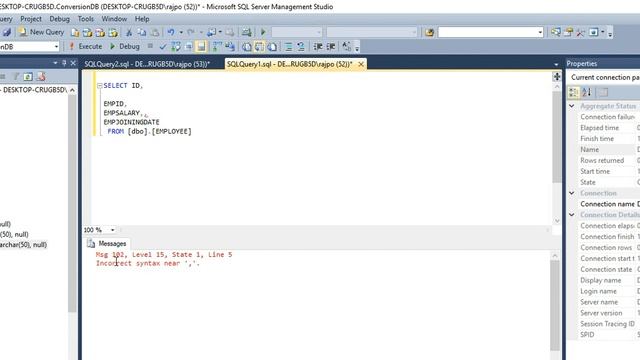Open the available databases dropdown
The width and height of the screenshot is (640, 360).
pyautogui.click(x=56, y=47)
